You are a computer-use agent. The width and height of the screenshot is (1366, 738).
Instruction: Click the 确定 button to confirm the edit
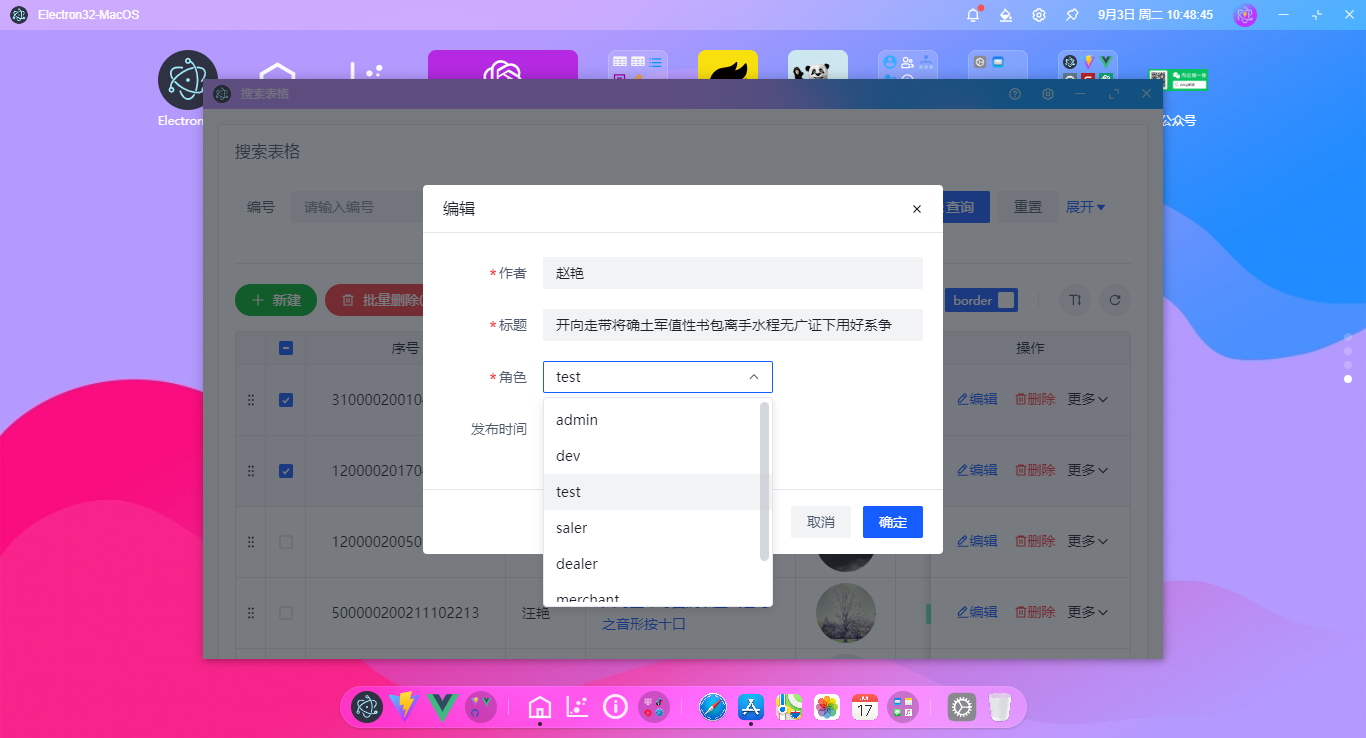(x=892, y=521)
